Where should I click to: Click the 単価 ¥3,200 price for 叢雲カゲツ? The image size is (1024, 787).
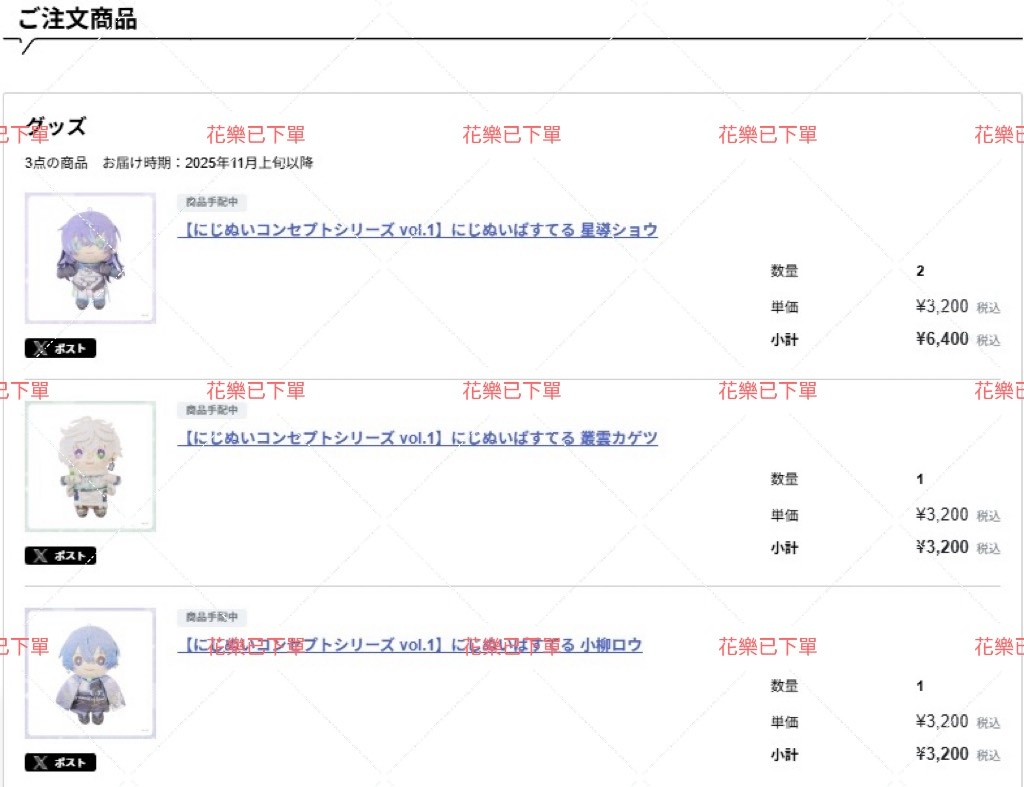tap(941, 514)
